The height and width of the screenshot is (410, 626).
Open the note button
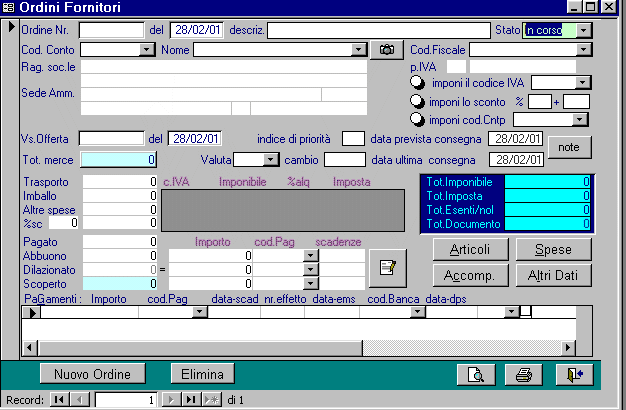click(x=569, y=147)
